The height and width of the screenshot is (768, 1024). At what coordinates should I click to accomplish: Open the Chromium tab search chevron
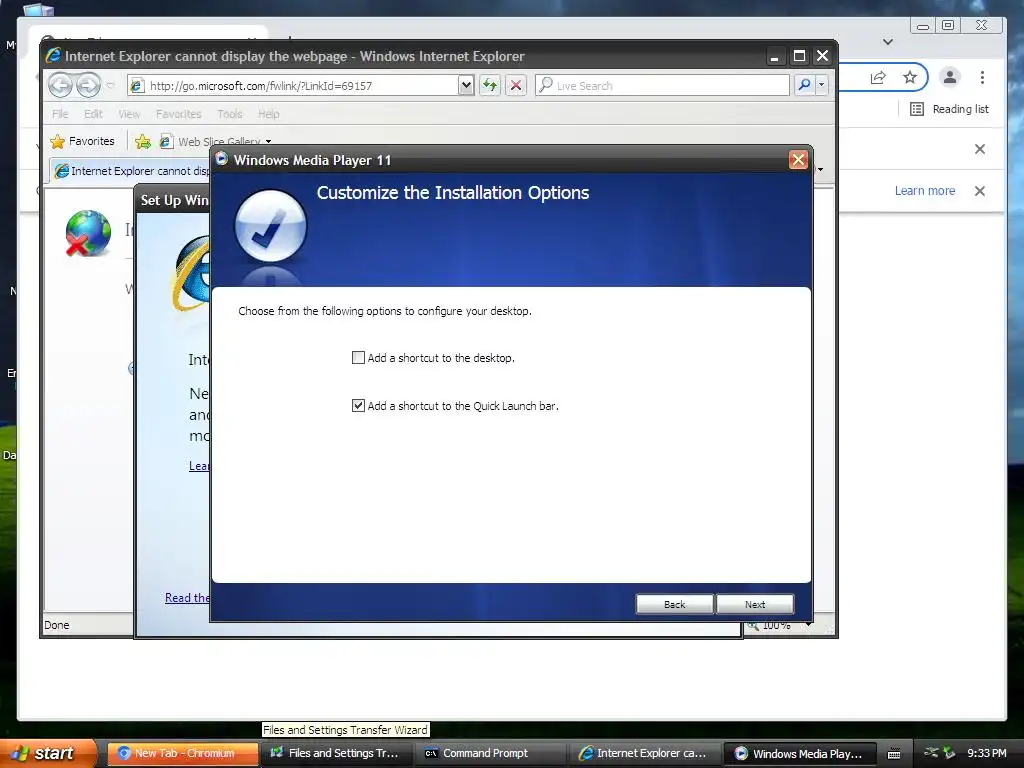point(888,42)
